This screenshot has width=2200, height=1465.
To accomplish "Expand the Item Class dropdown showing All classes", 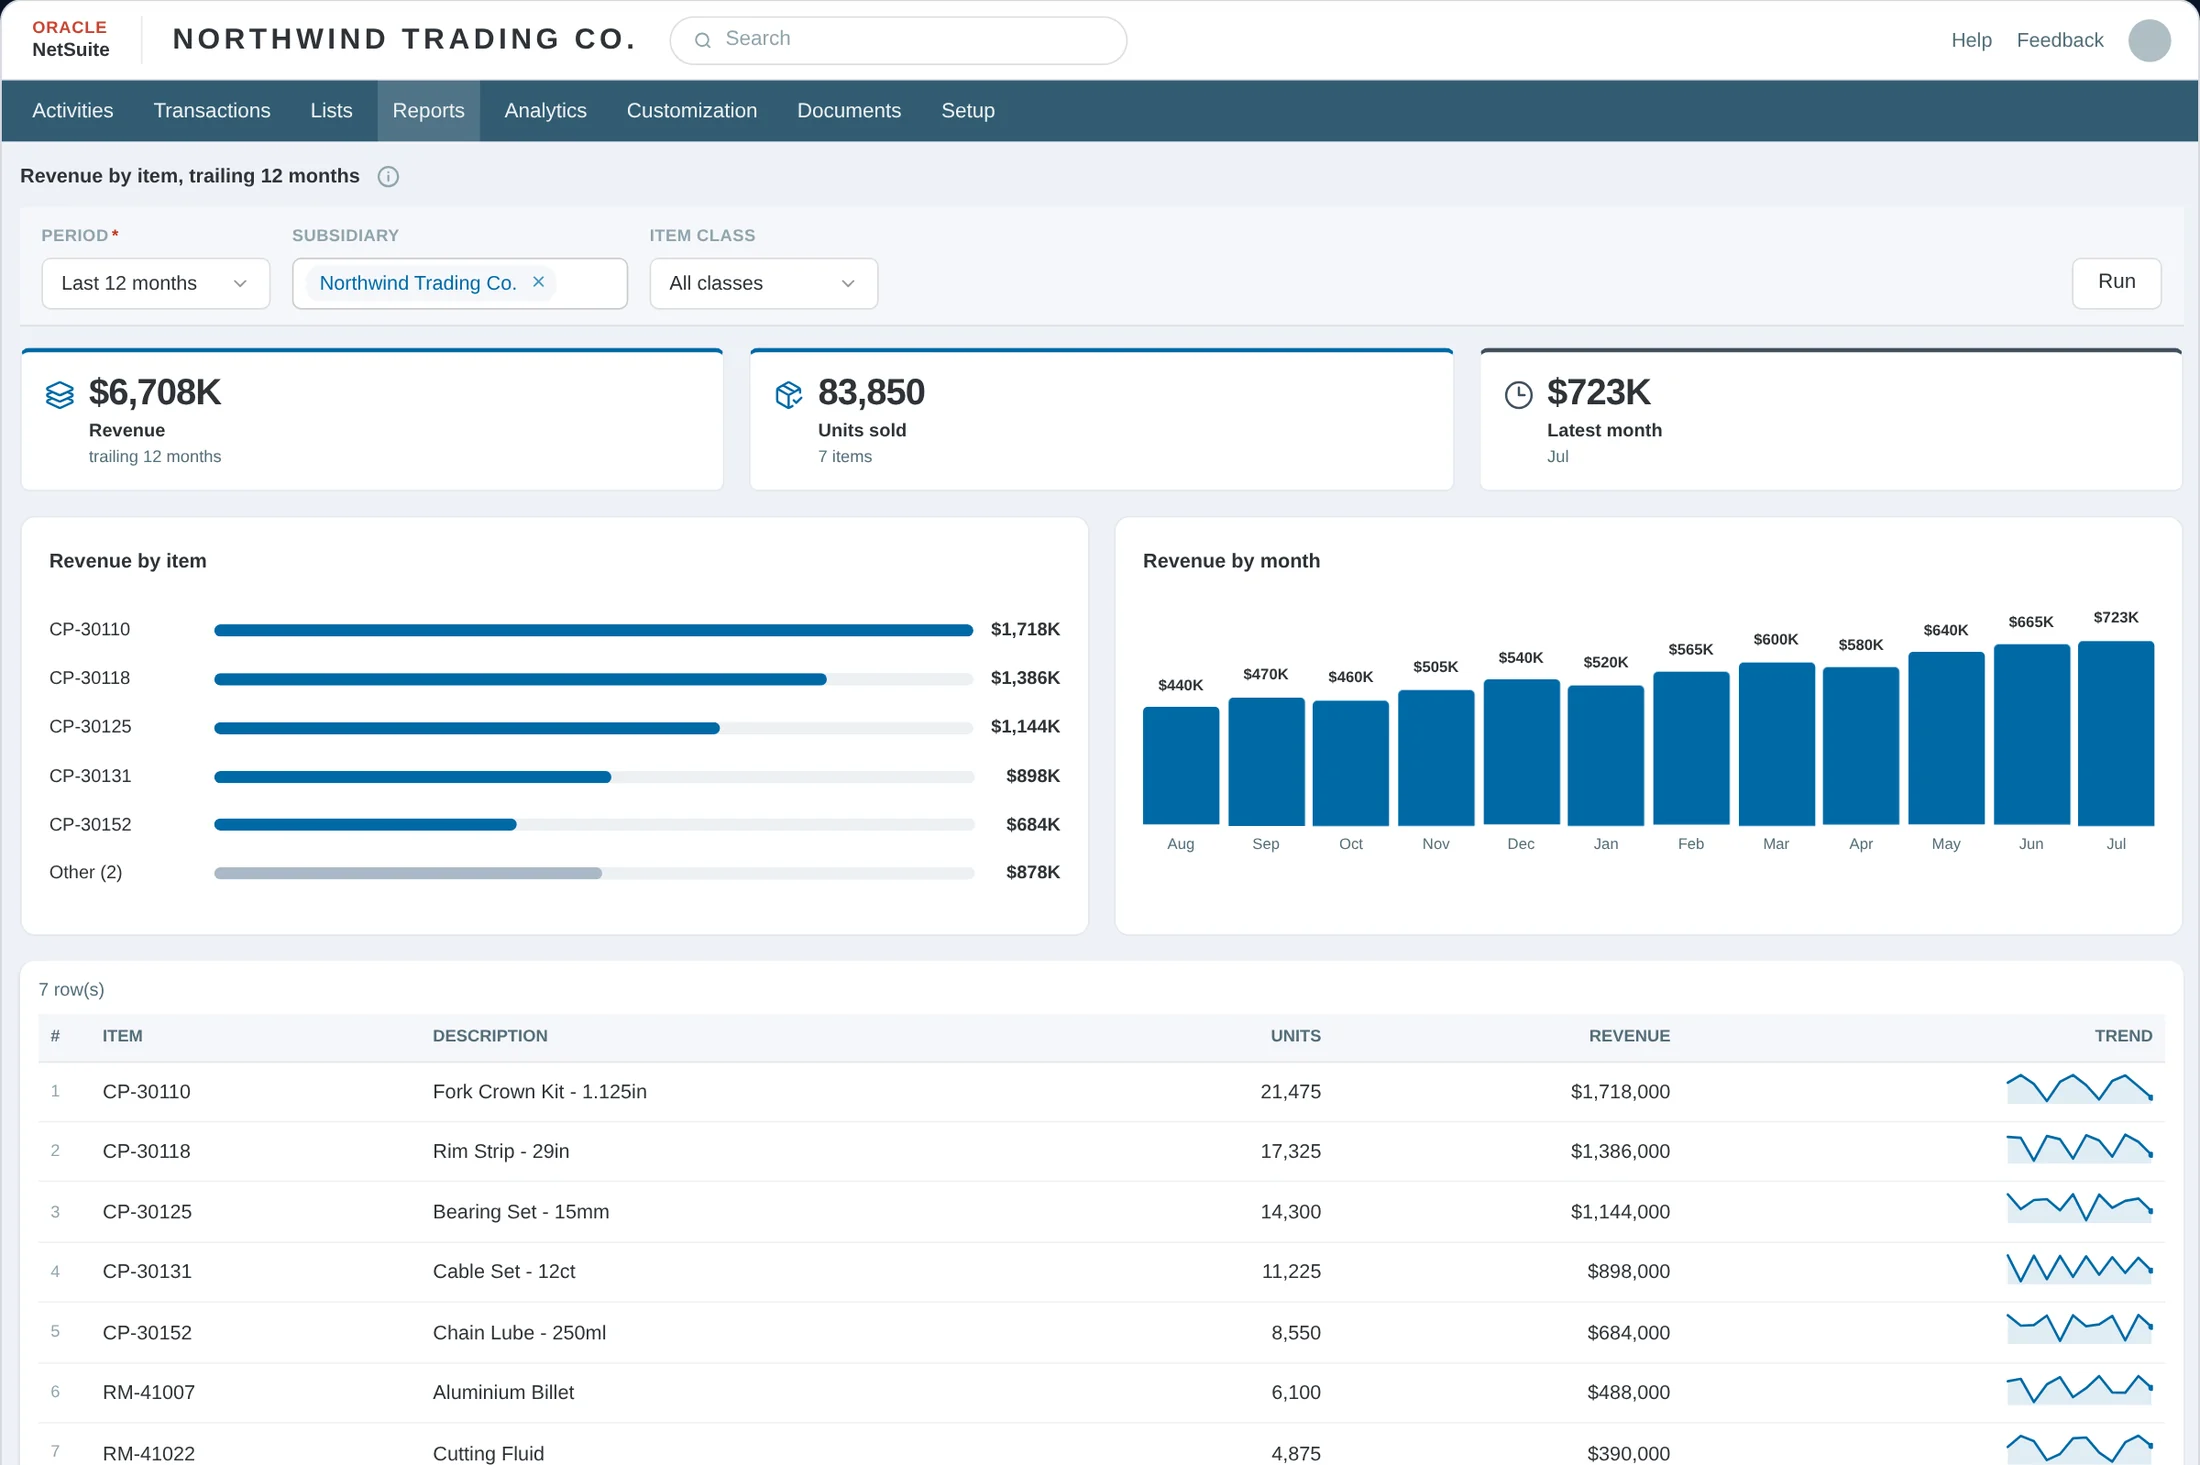I will click(x=764, y=283).
